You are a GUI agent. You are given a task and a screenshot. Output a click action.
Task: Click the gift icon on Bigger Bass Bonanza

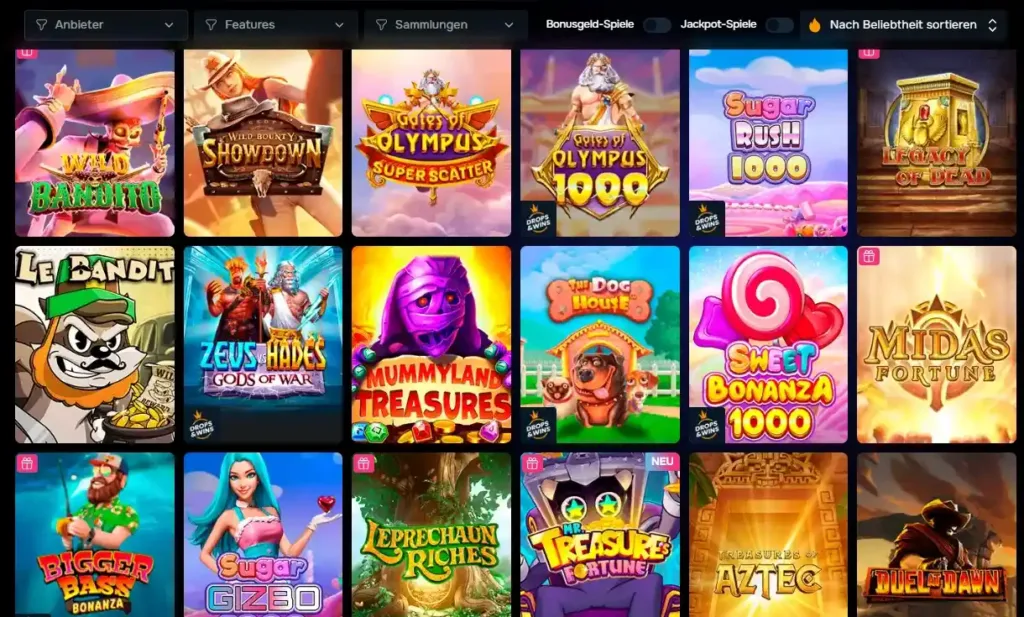click(27, 464)
